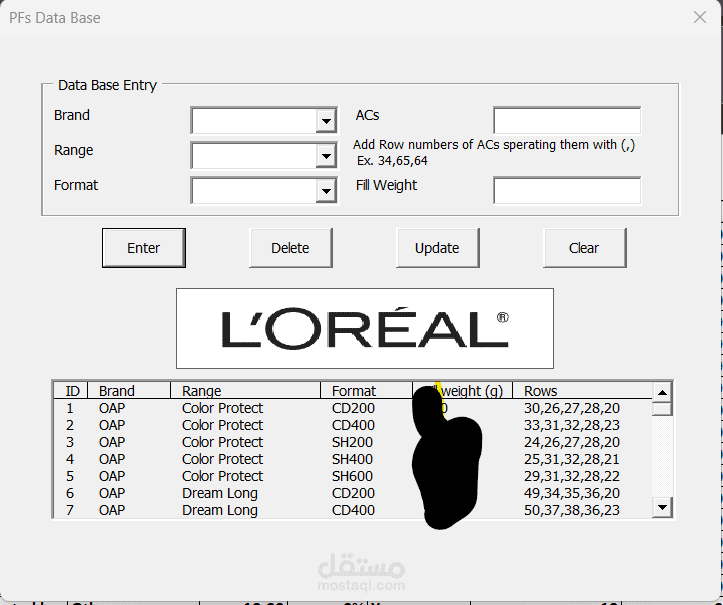Click the Clear button
The image size is (723, 605).
tap(584, 248)
